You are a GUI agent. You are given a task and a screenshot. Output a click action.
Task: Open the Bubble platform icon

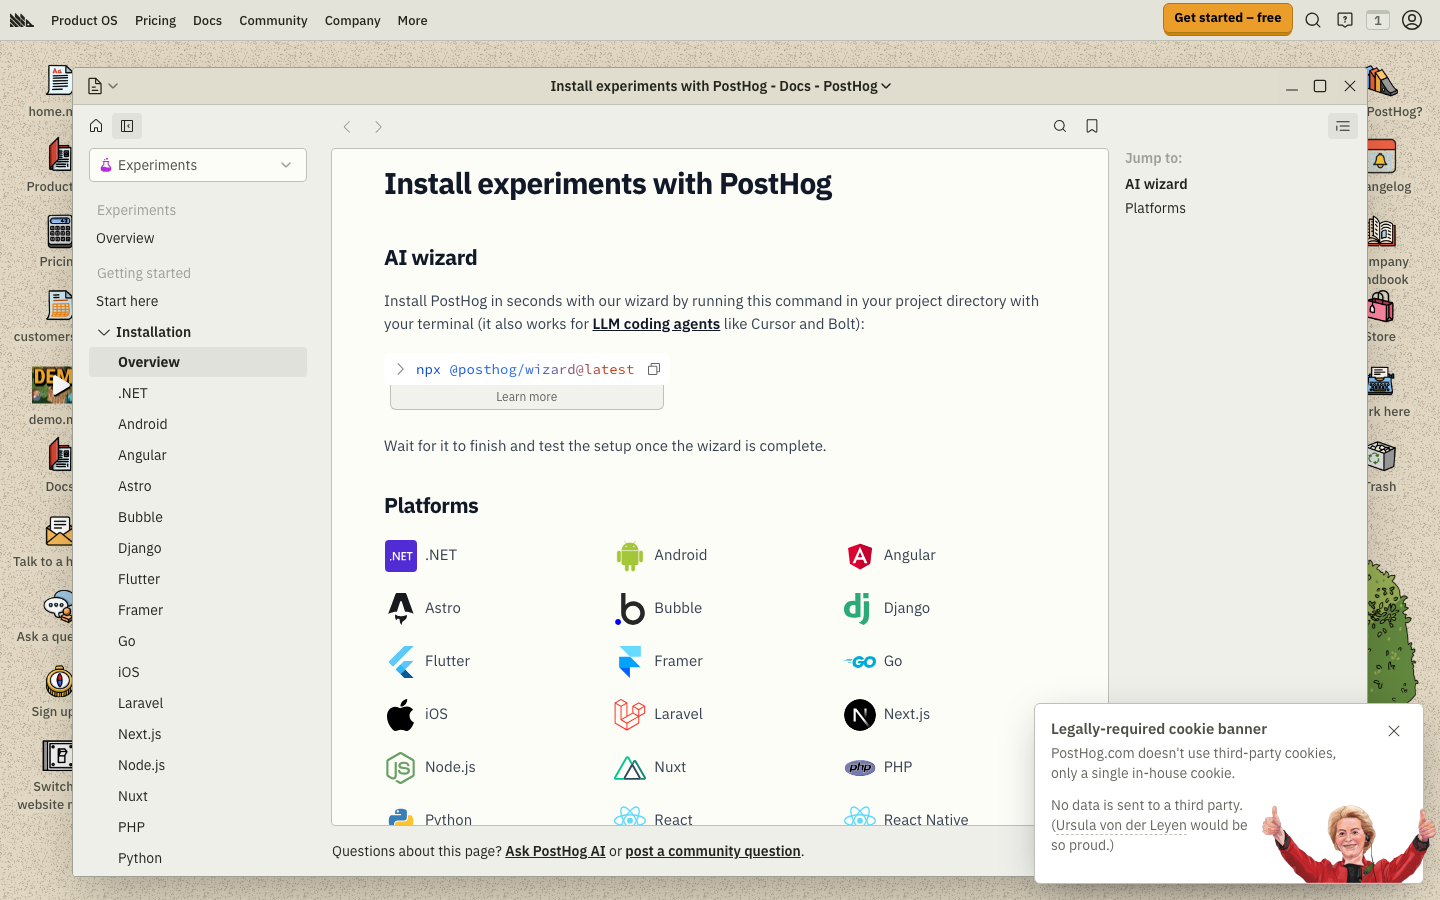630,608
